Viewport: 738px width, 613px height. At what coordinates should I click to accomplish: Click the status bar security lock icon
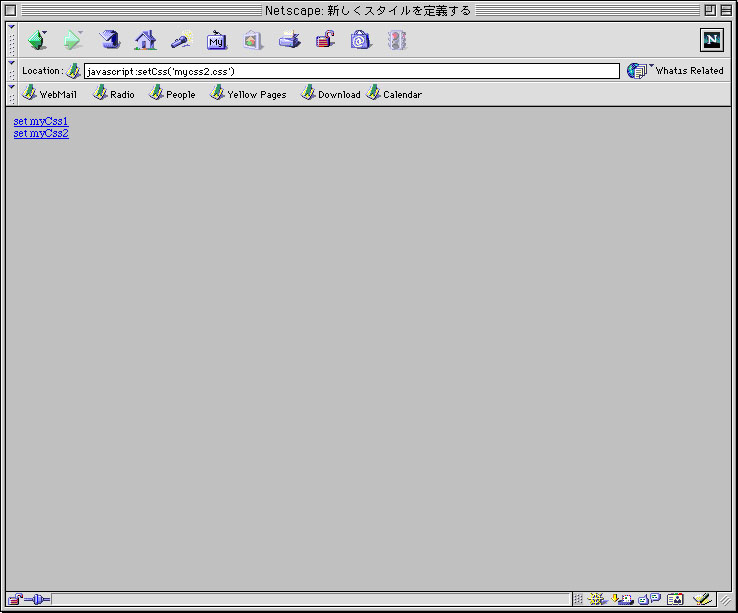coord(15,599)
